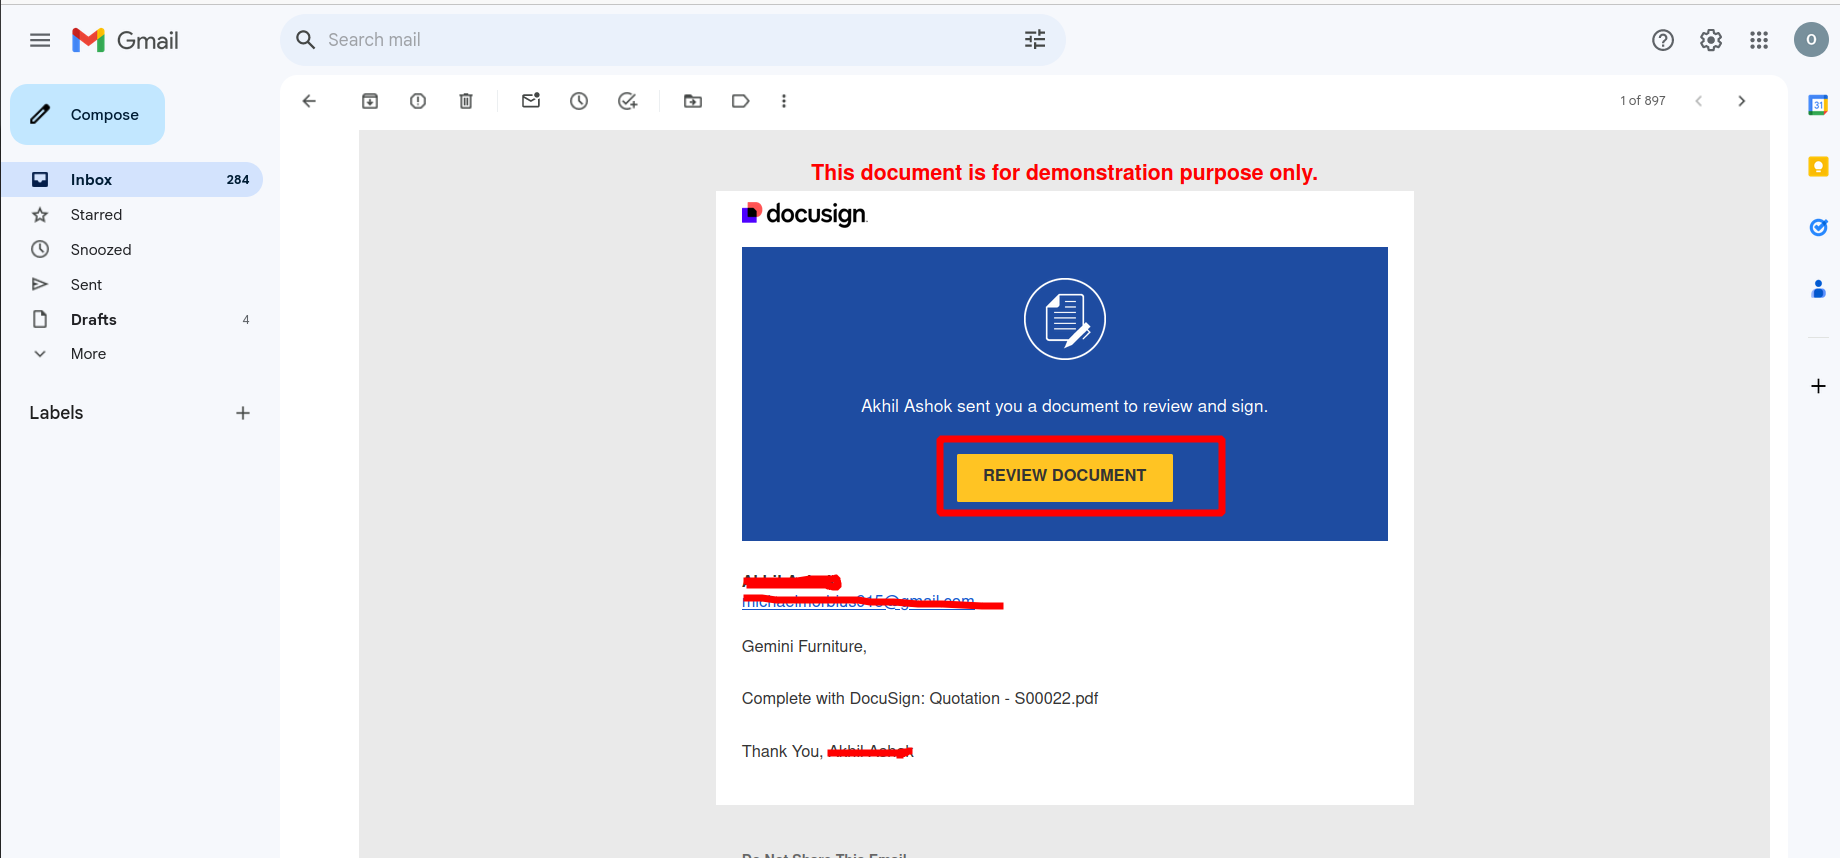Open the Inbox folder

click(131, 180)
